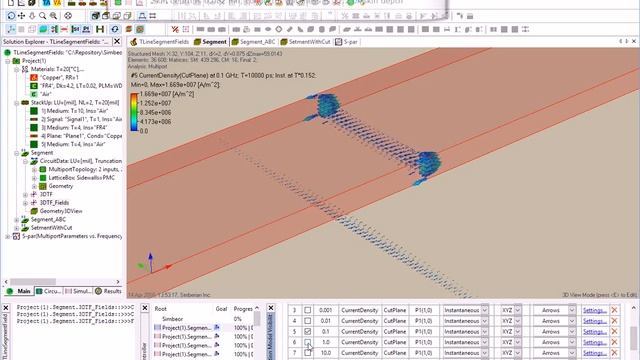Open row 4 XYZ component dropdown

(518, 321)
